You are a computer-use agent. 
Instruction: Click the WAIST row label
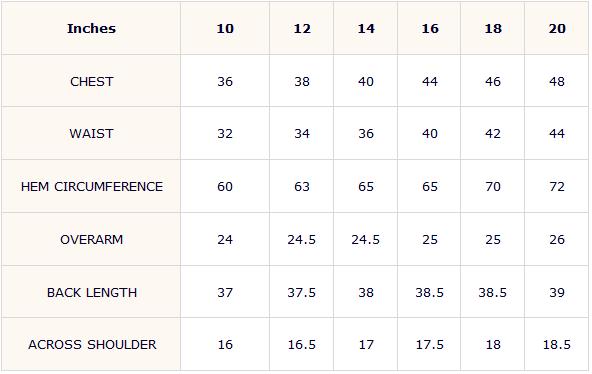pos(91,134)
